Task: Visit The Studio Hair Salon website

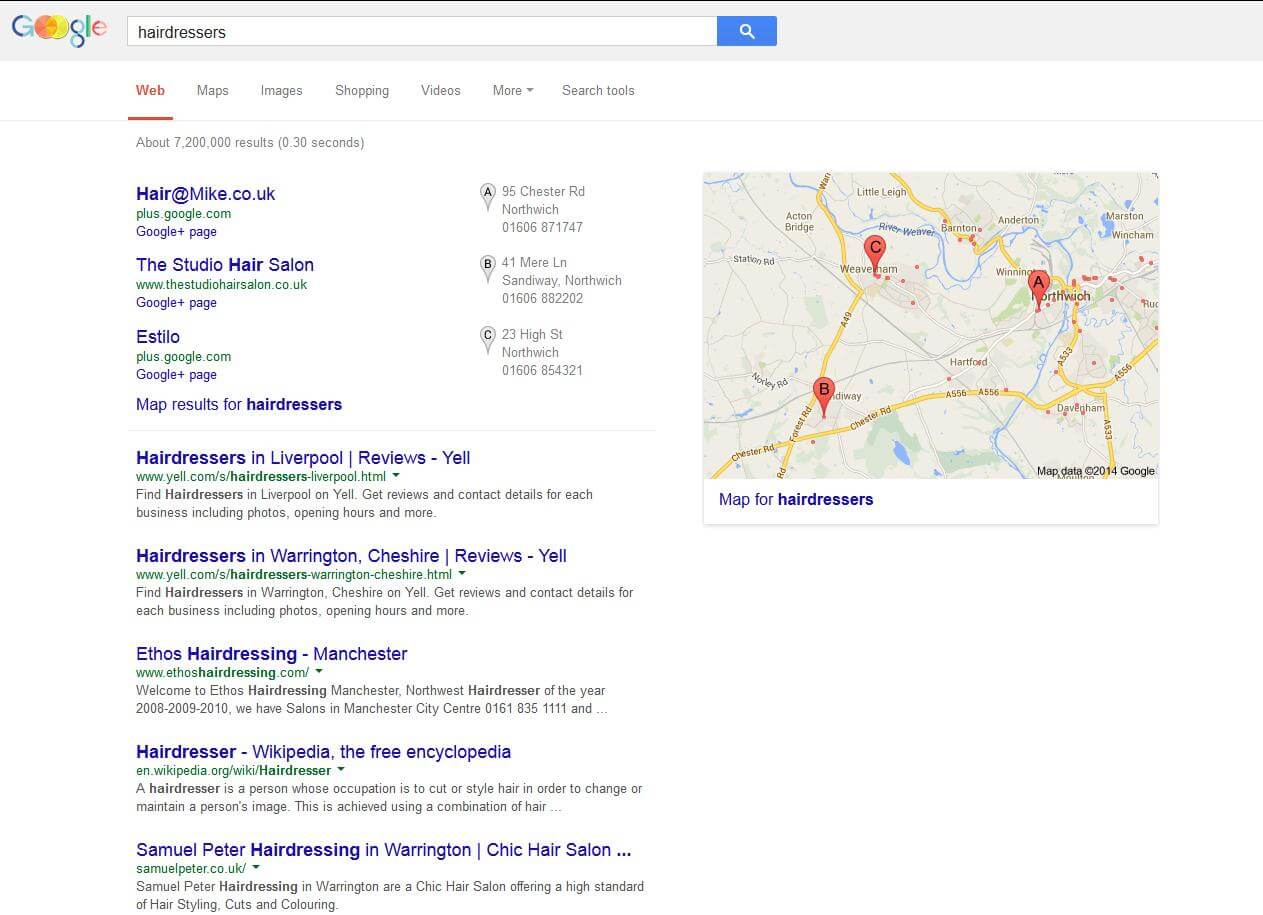Action: [224, 264]
